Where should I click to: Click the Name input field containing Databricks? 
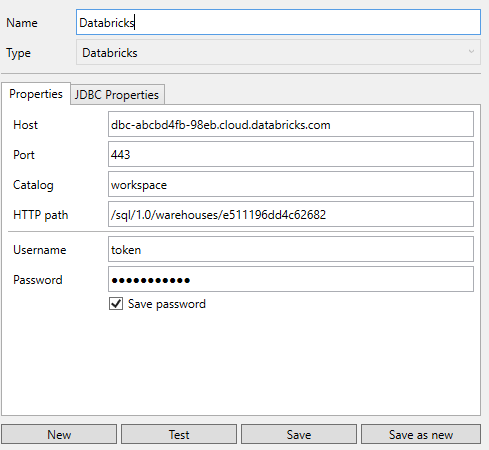tap(278, 22)
